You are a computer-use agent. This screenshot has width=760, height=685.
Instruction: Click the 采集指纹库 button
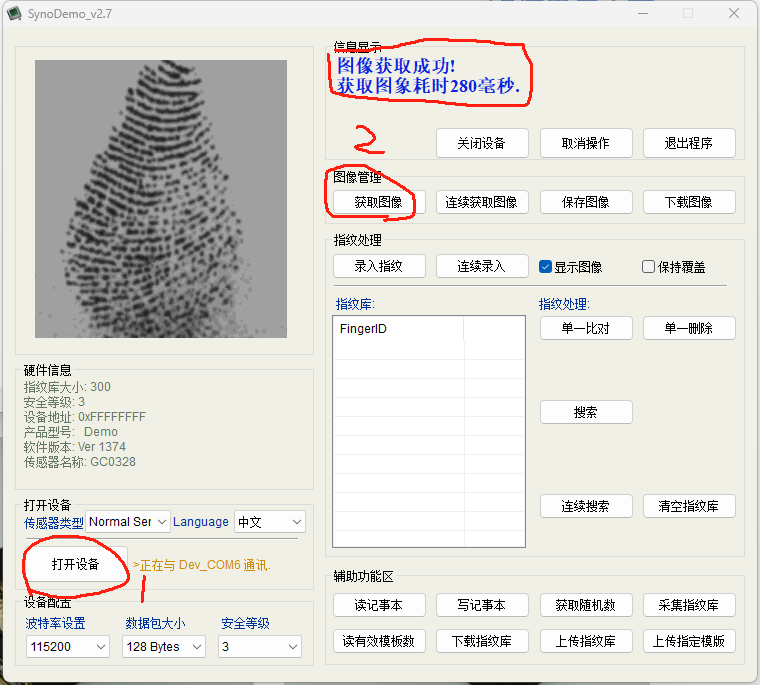tap(689, 605)
